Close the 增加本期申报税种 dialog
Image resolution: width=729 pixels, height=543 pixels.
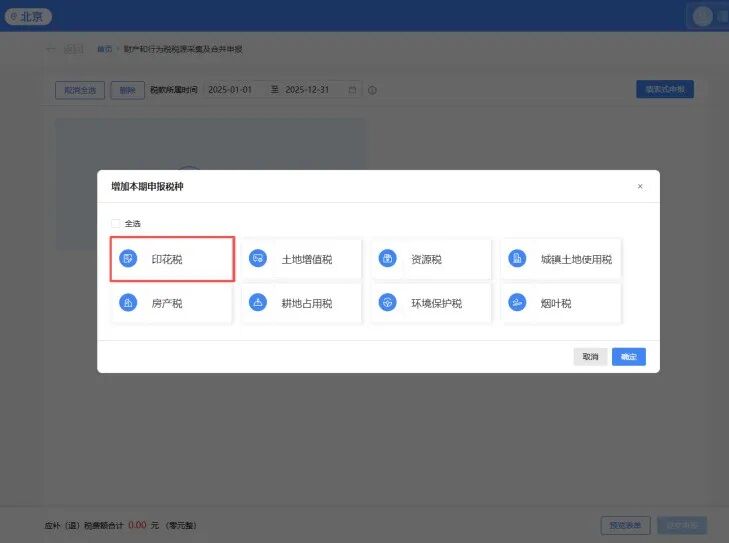point(640,187)
